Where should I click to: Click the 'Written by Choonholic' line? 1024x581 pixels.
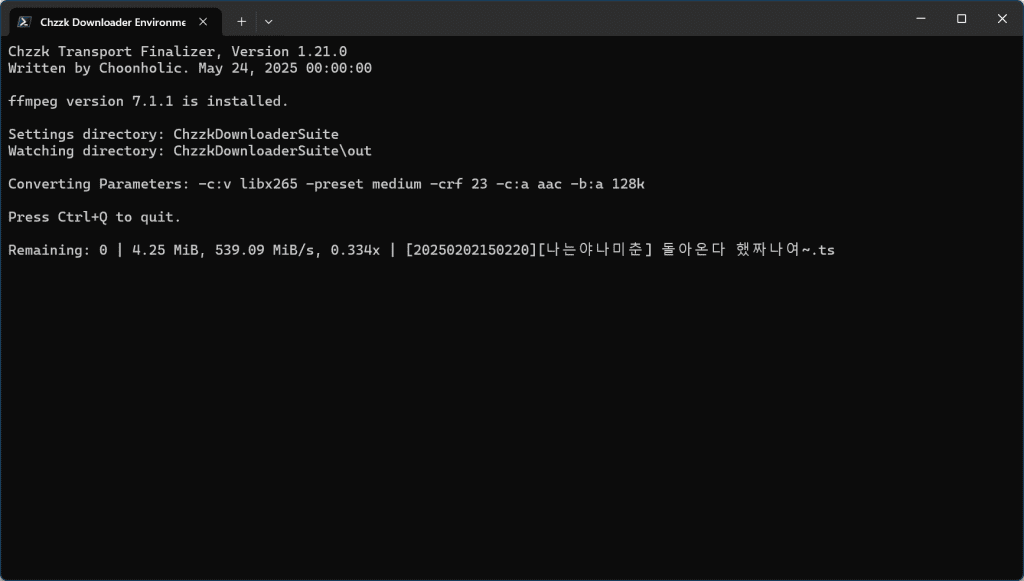pos(190,68)
